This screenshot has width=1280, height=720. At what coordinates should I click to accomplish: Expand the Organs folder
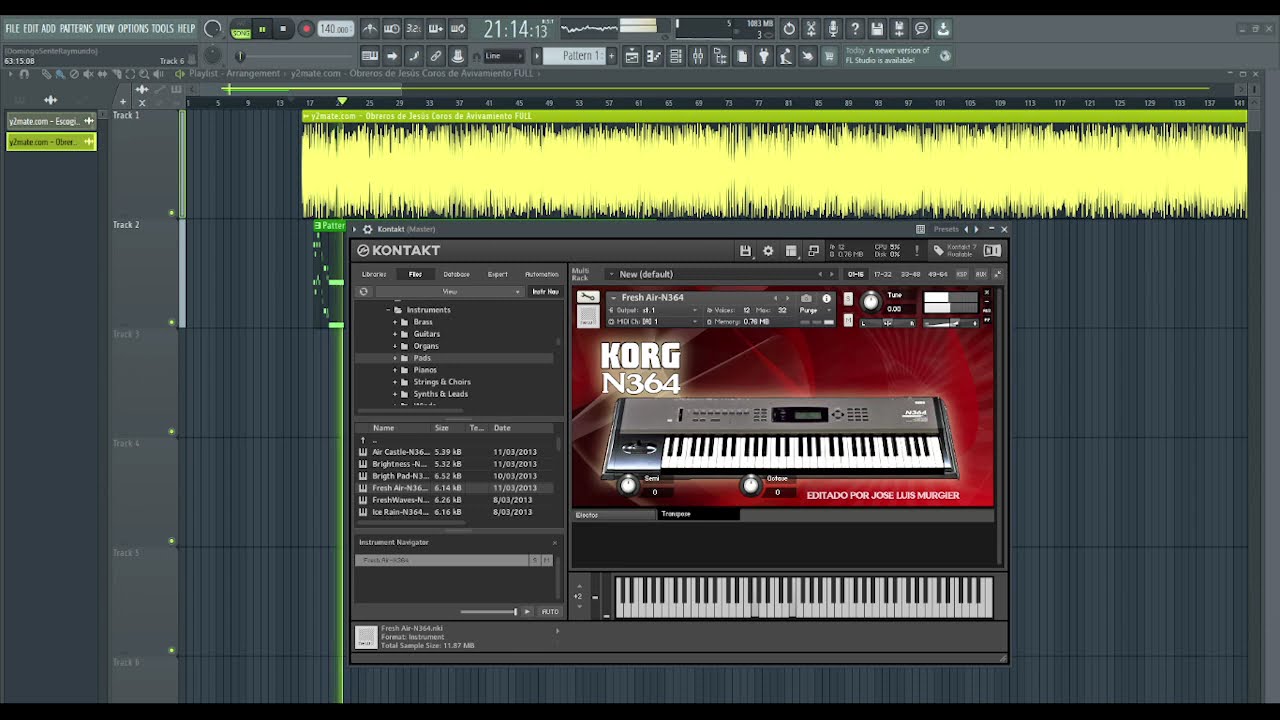tap(395, 346)
